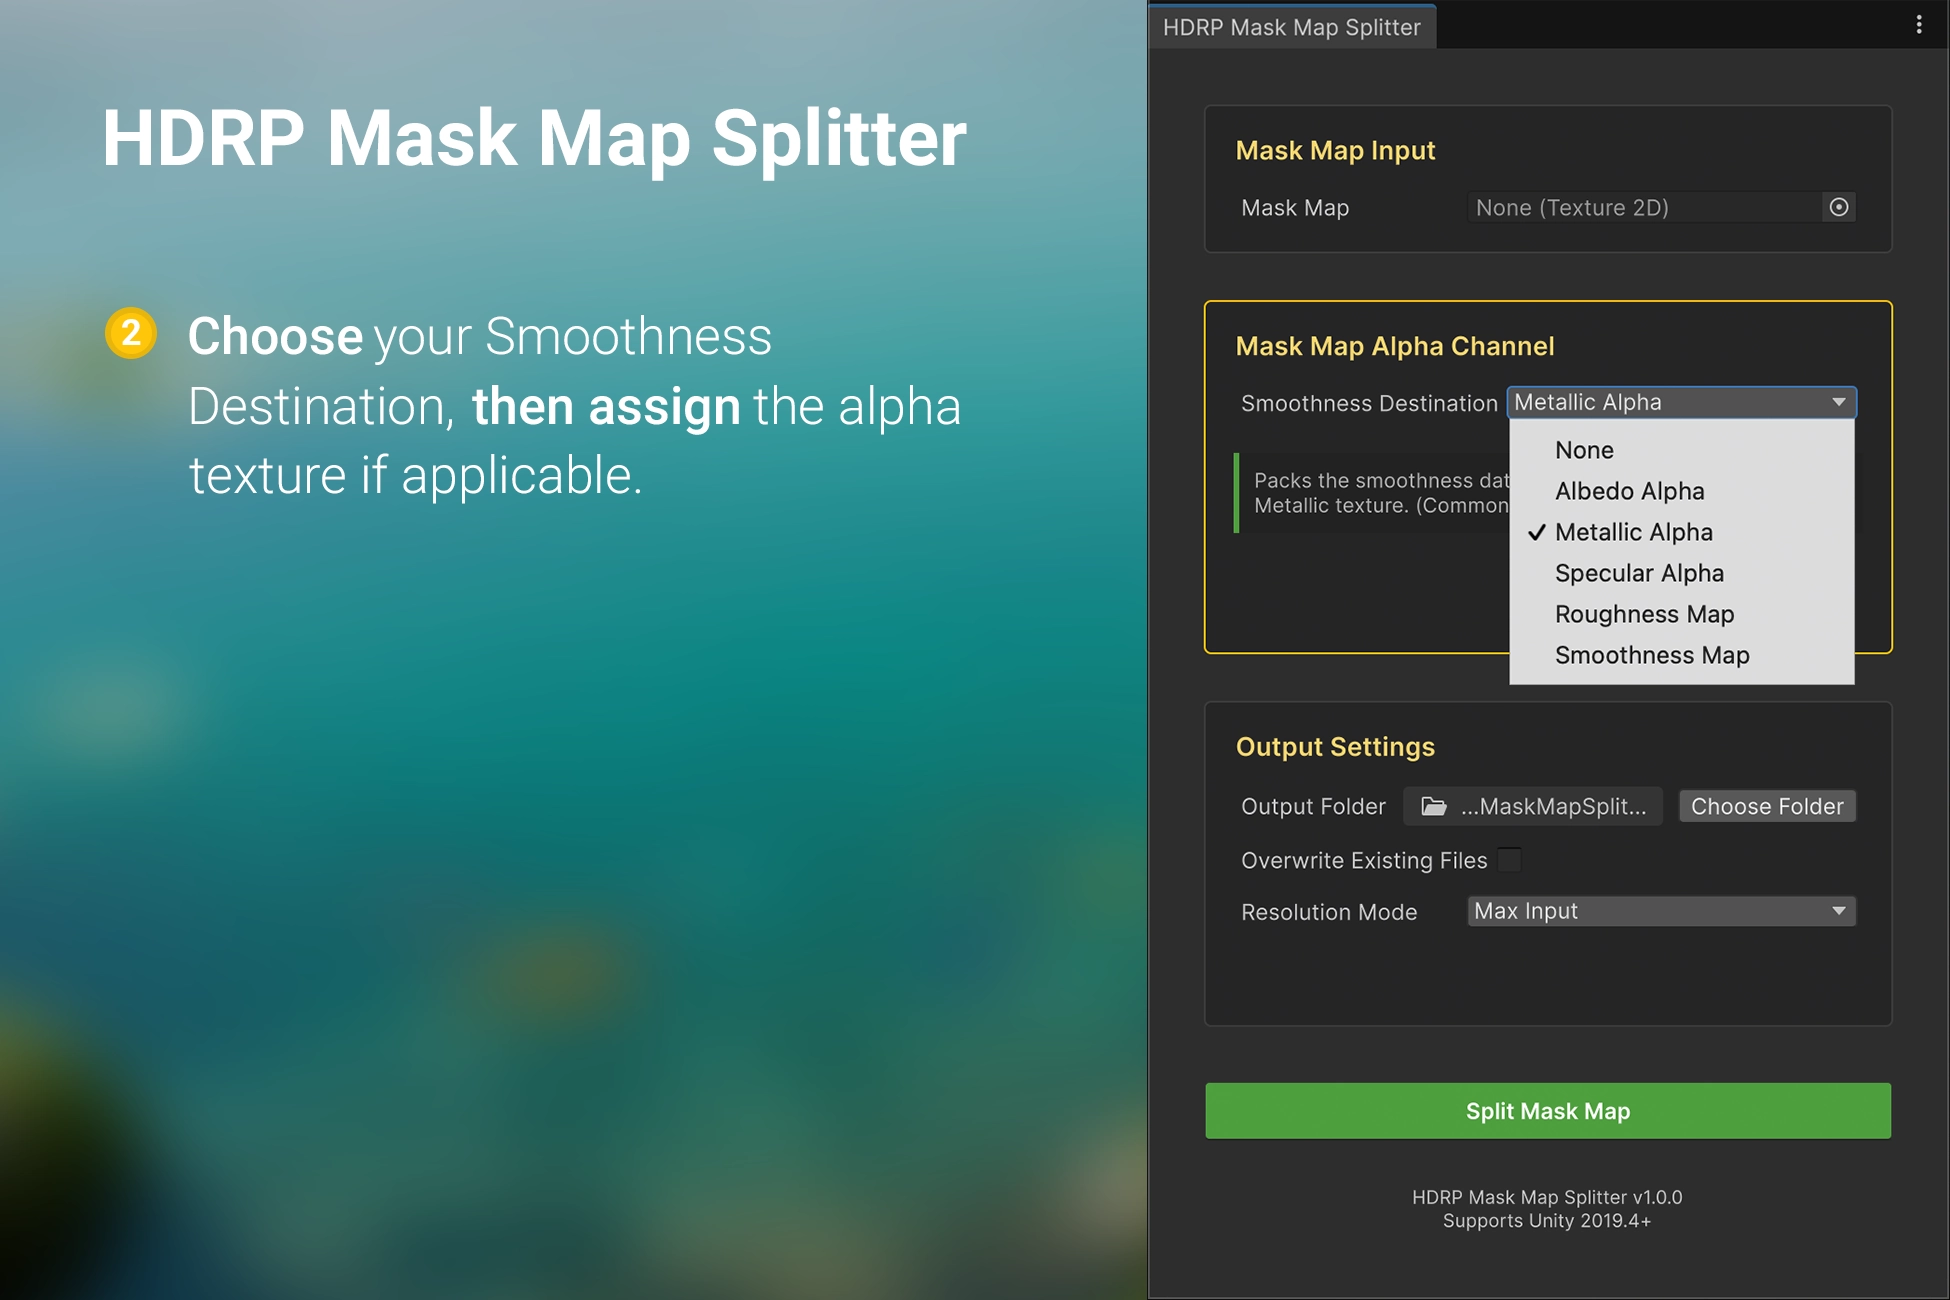Click the Resolution Mode dropdown arrow

pyautogui.click(x=1838, y=911)
